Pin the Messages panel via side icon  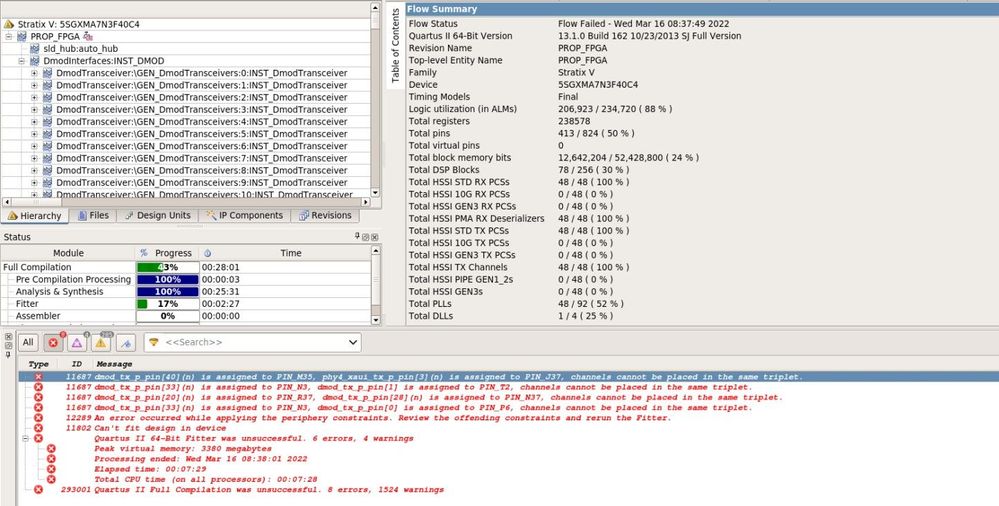click(8, 354)
